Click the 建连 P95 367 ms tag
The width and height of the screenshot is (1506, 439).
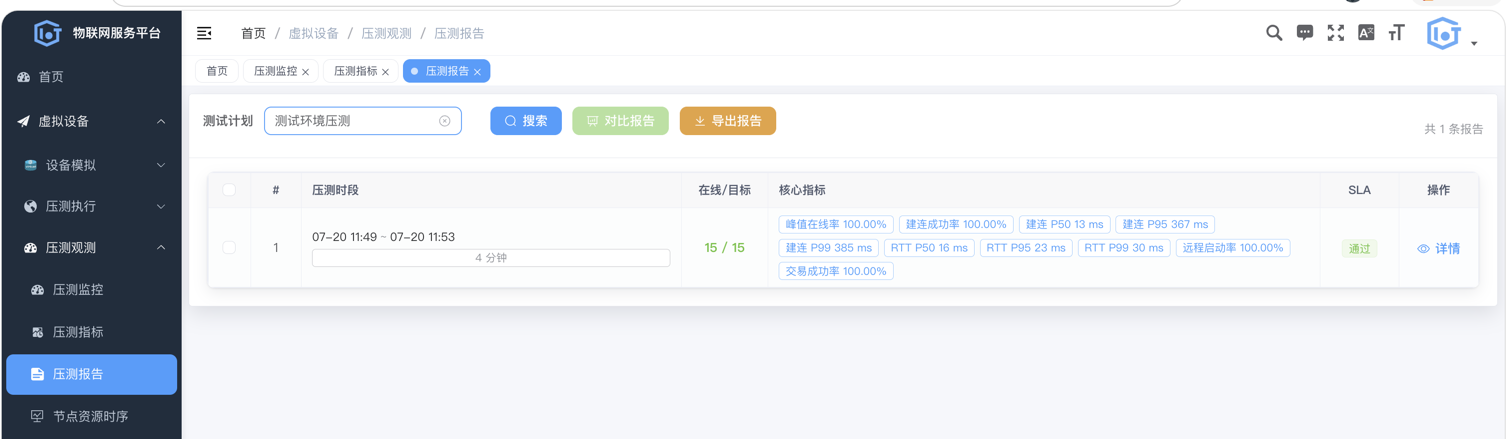(1165, 225)
